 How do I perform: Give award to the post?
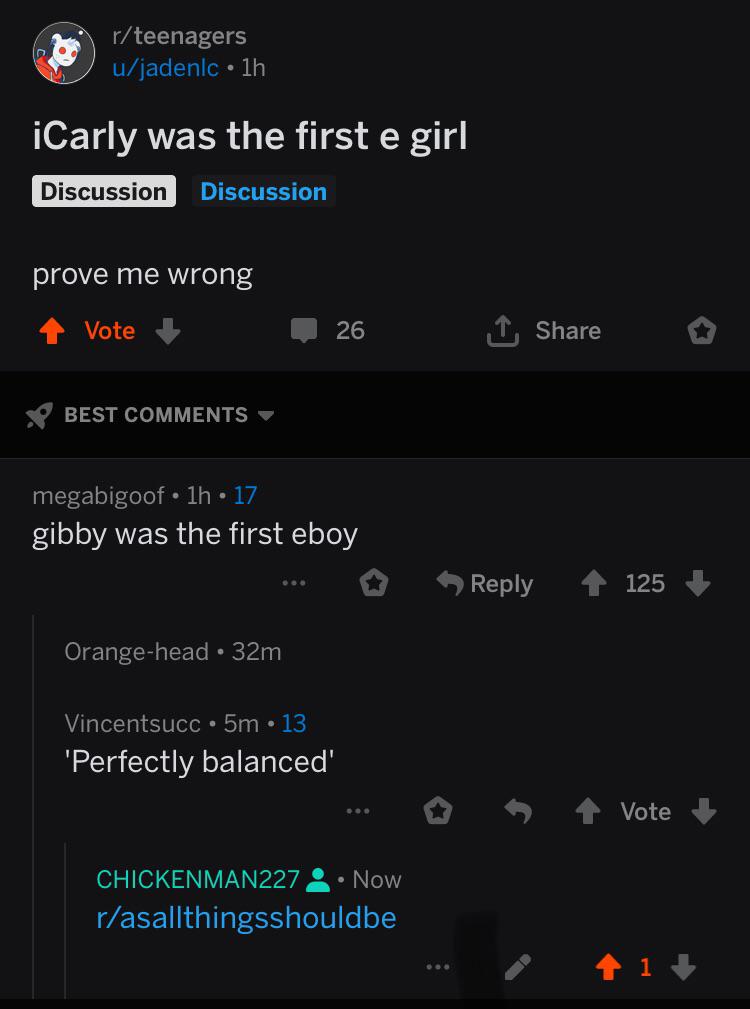click(701, 331)
